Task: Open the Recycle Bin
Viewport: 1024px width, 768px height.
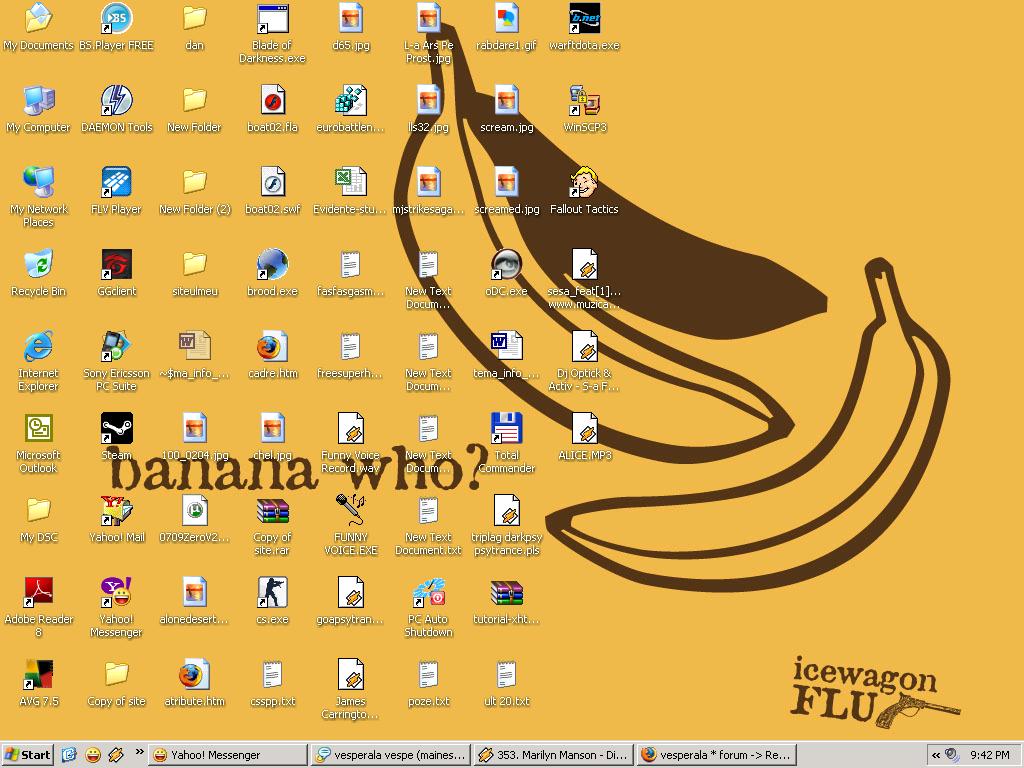Action: tap(38, 265)
